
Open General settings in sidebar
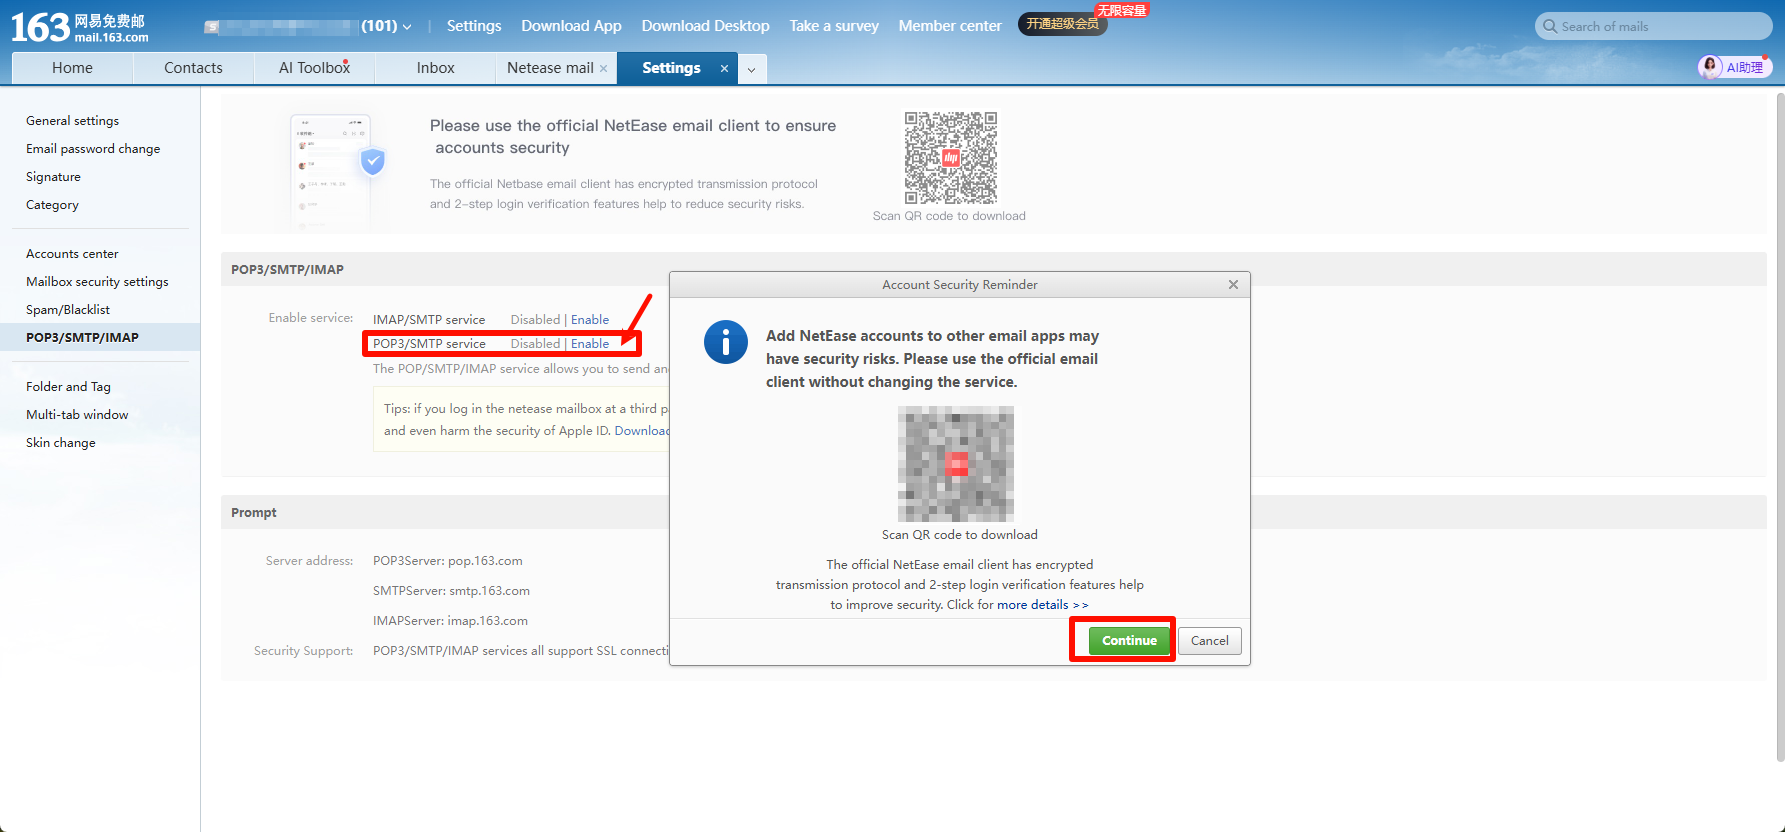(x=72, y=121)
